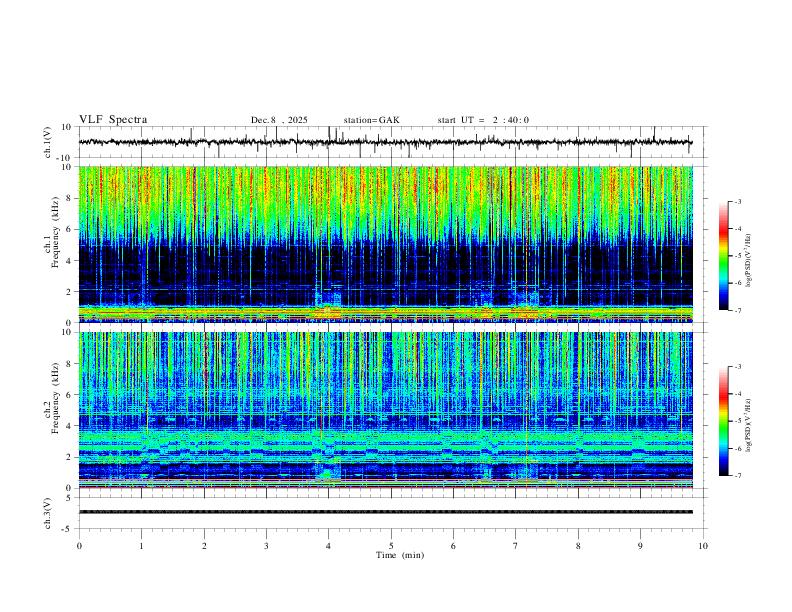792x612 pixels.
Task: Click the 'station=GAK' label
Action: [x=371, y=120]
